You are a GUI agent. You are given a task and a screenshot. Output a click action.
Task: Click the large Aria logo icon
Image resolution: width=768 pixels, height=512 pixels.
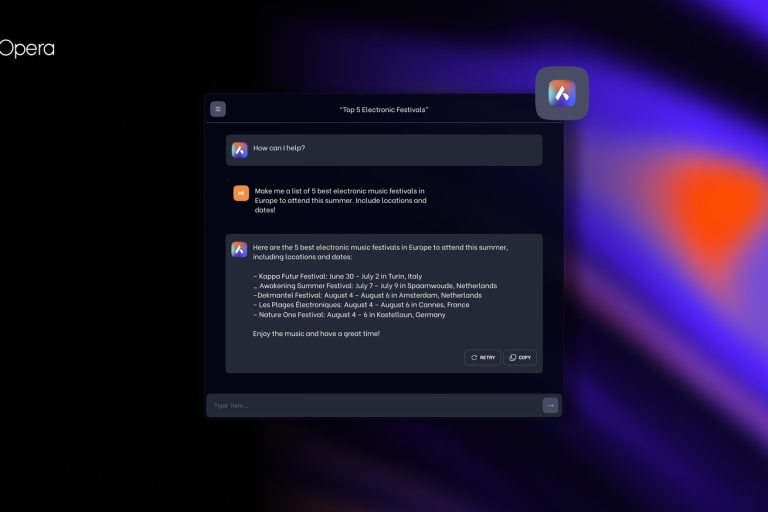[x=562, y=93]
